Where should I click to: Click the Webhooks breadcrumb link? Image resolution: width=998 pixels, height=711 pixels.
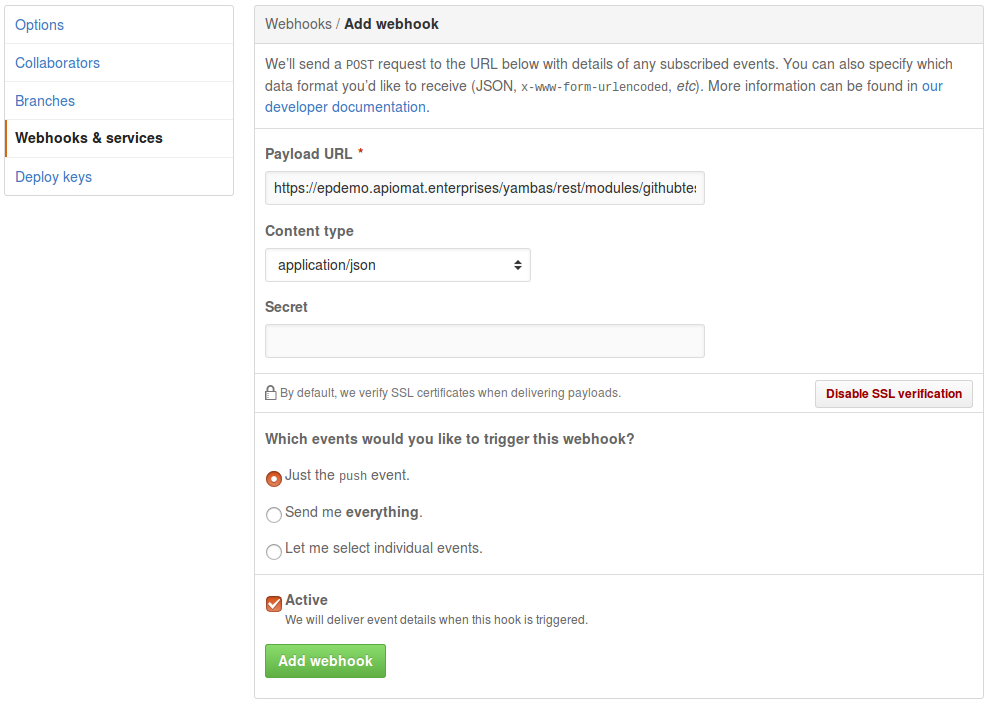tap(297, 24)
